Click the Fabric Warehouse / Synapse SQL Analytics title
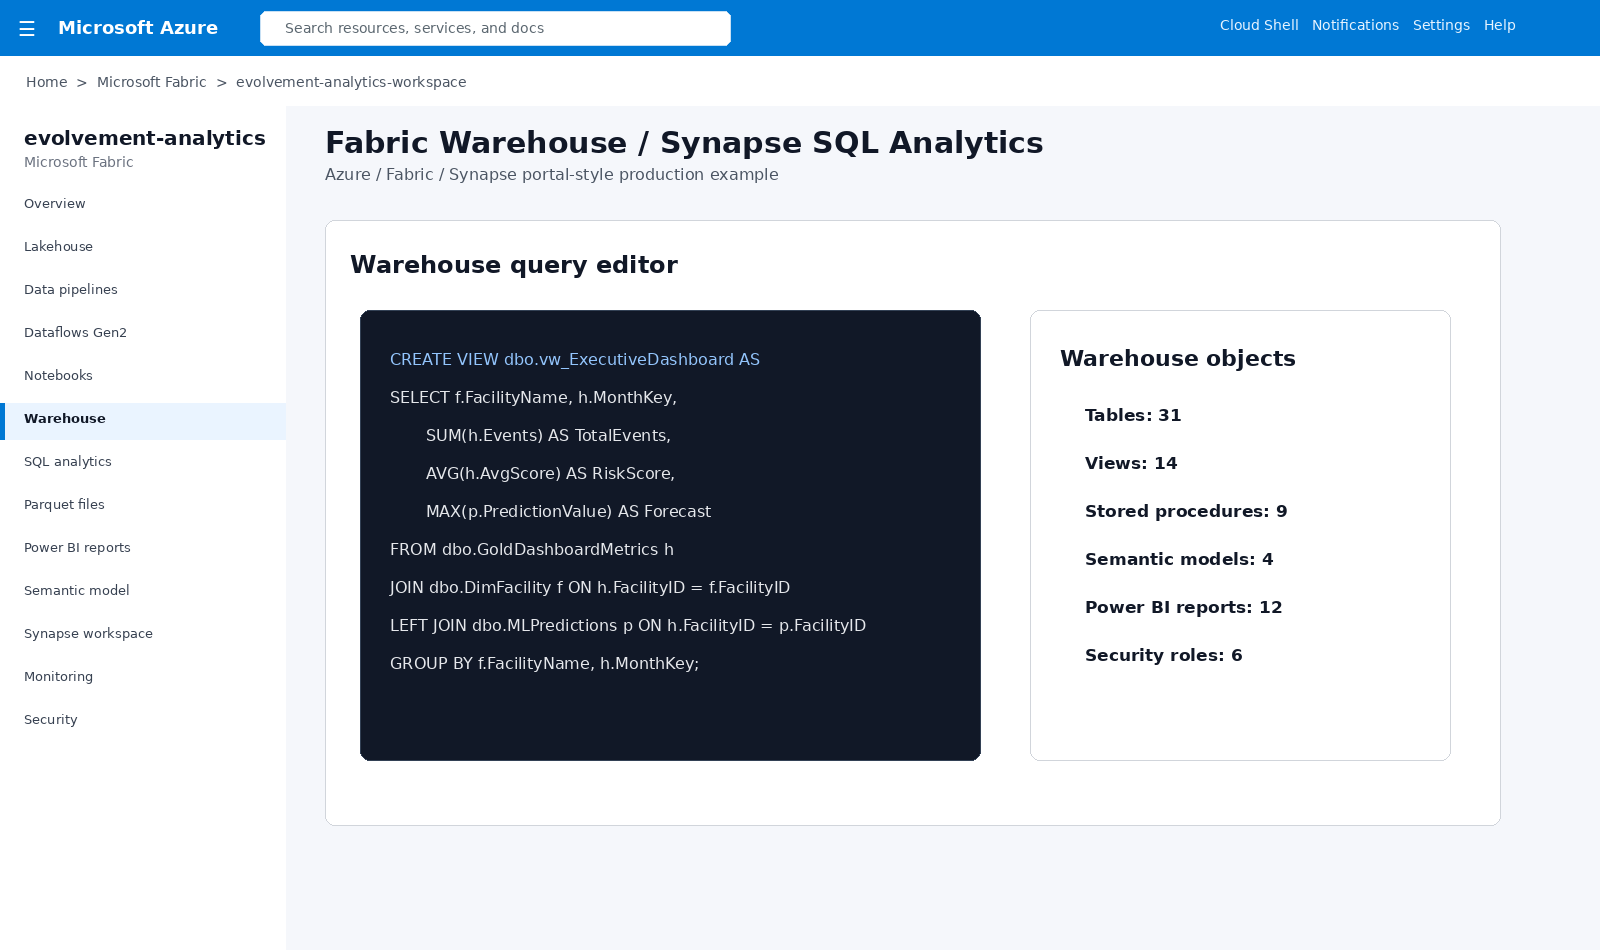This screenshot has width=1600, height=950. [684, 143]
